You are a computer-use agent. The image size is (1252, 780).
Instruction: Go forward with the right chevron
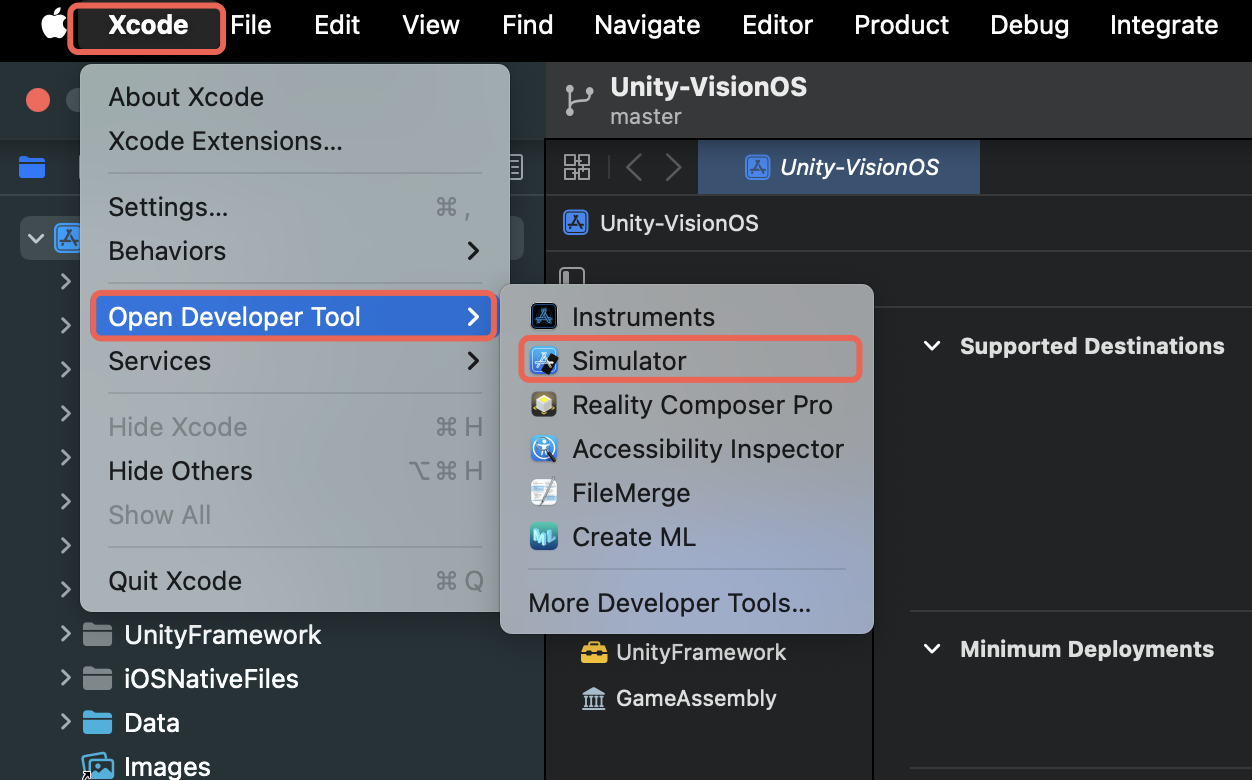pos(673,167)
